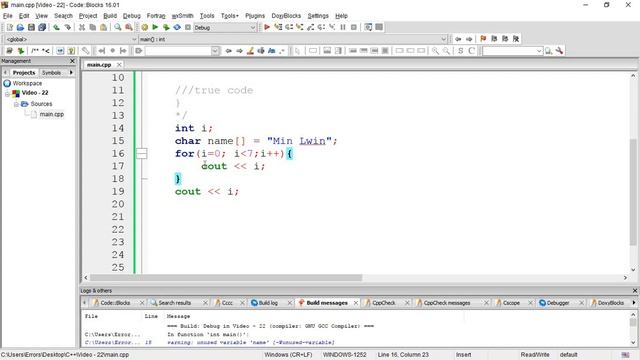Image resolution: width=640 pixels, height=360 pixels.
Task: Open the main() : int function dropdown
Action: tap(444, 39)
